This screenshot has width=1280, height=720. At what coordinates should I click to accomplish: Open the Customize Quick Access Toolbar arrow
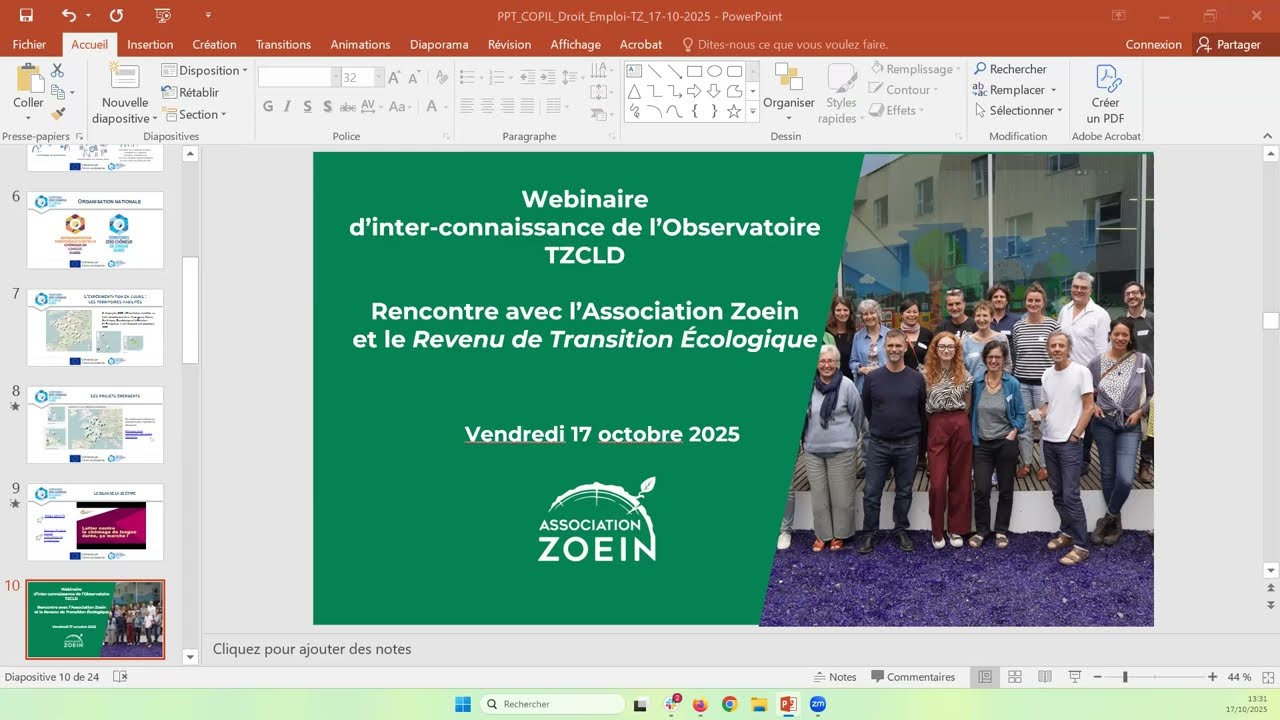point(208,15)
